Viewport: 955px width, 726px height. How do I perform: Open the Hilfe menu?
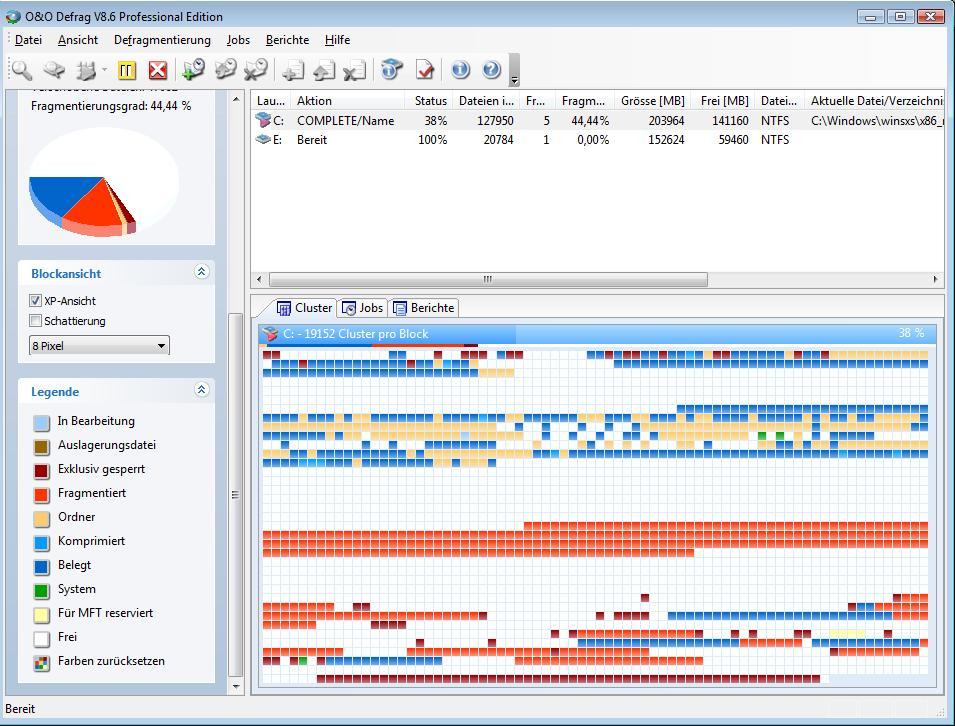coord(337,40)
